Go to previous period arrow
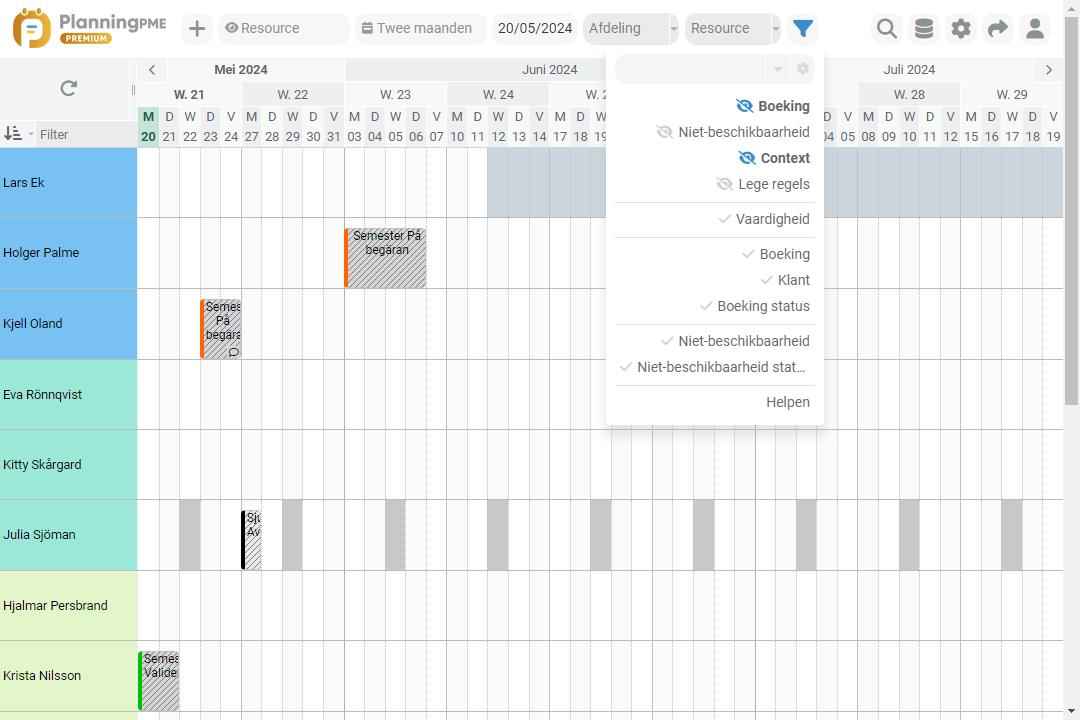 (x=152, y=70)
